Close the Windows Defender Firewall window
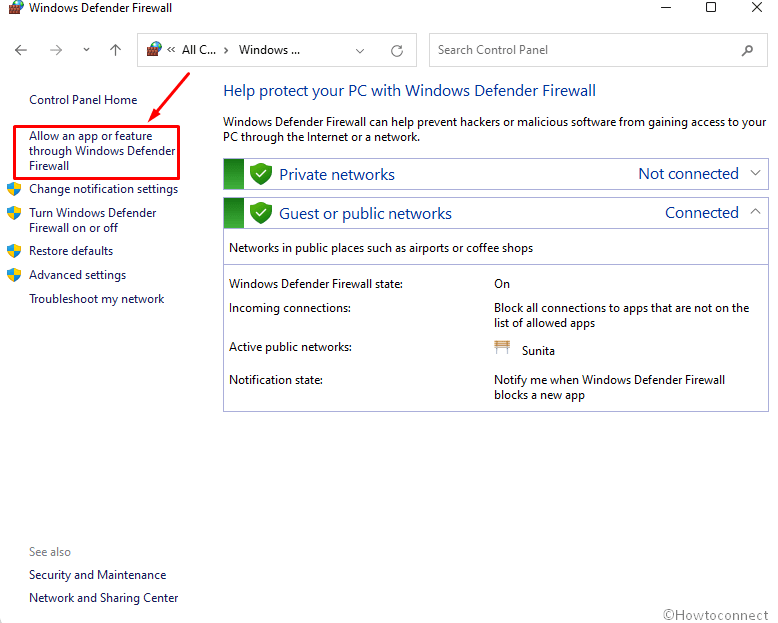Viewport: 778px width, 623px height. 757,7
